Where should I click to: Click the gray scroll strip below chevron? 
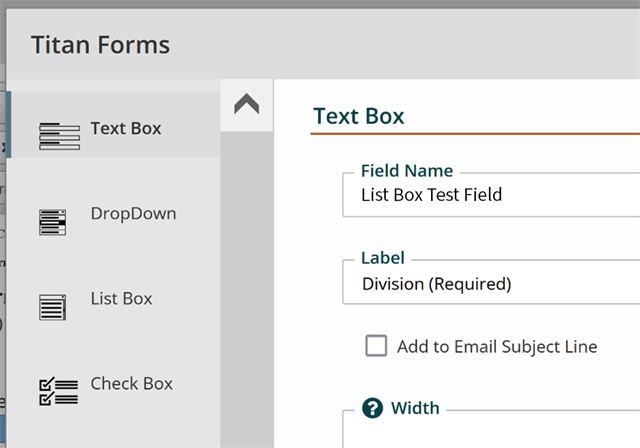click(x=247, y=290)
